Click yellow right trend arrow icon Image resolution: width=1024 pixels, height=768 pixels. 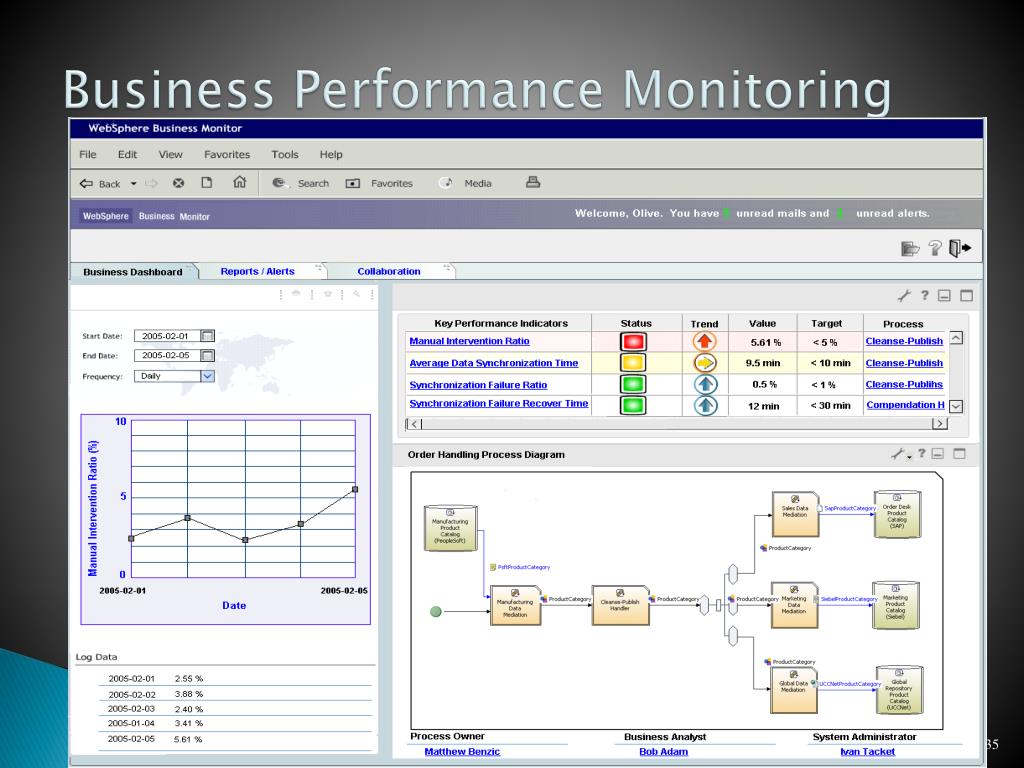pos(704,362)
